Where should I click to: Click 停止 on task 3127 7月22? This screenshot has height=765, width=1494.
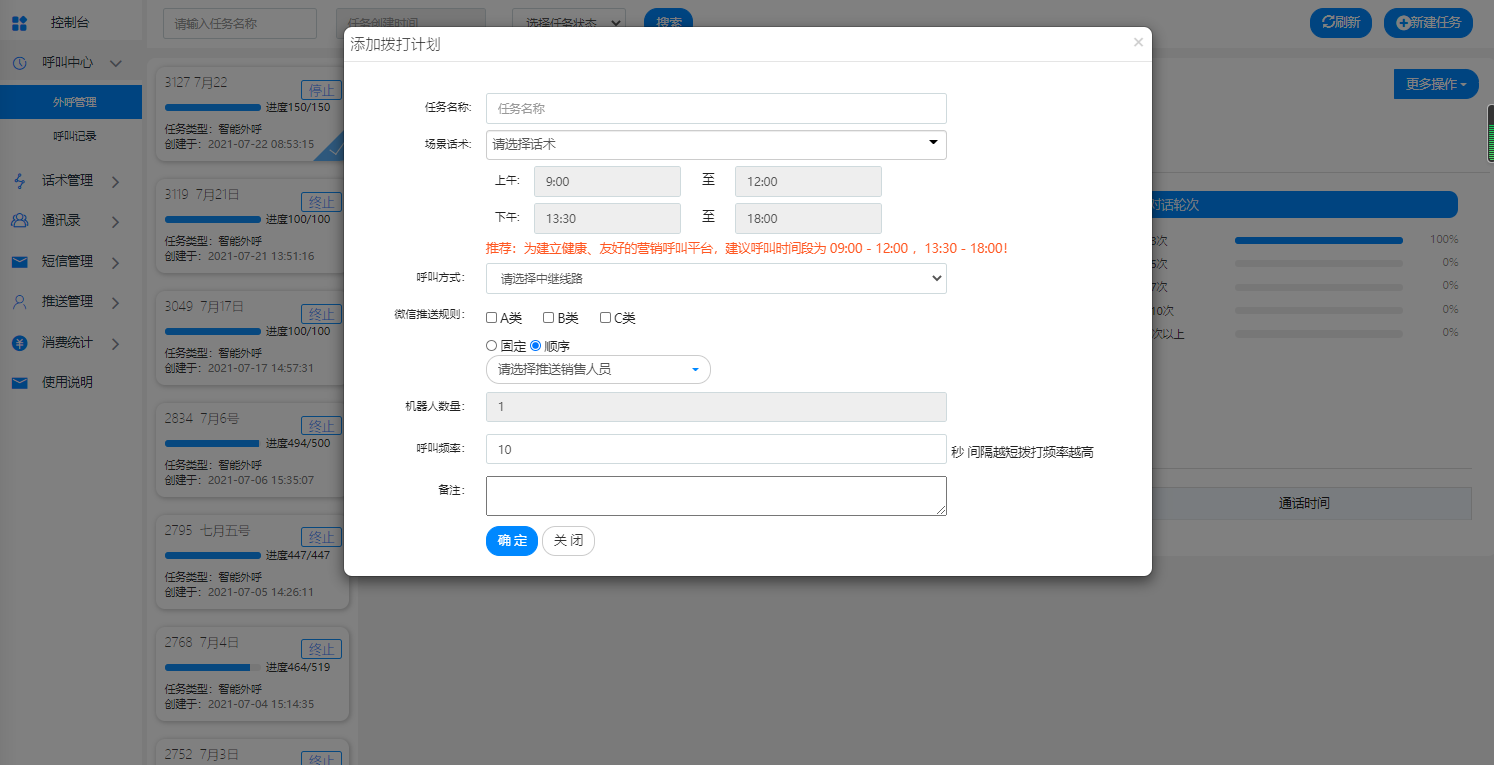322,89
